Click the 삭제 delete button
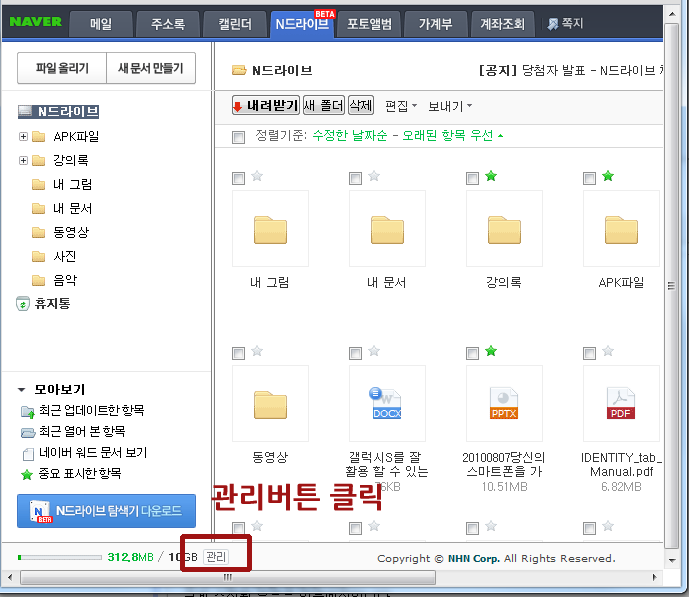The image size is (689, 597). coord(361,105)
